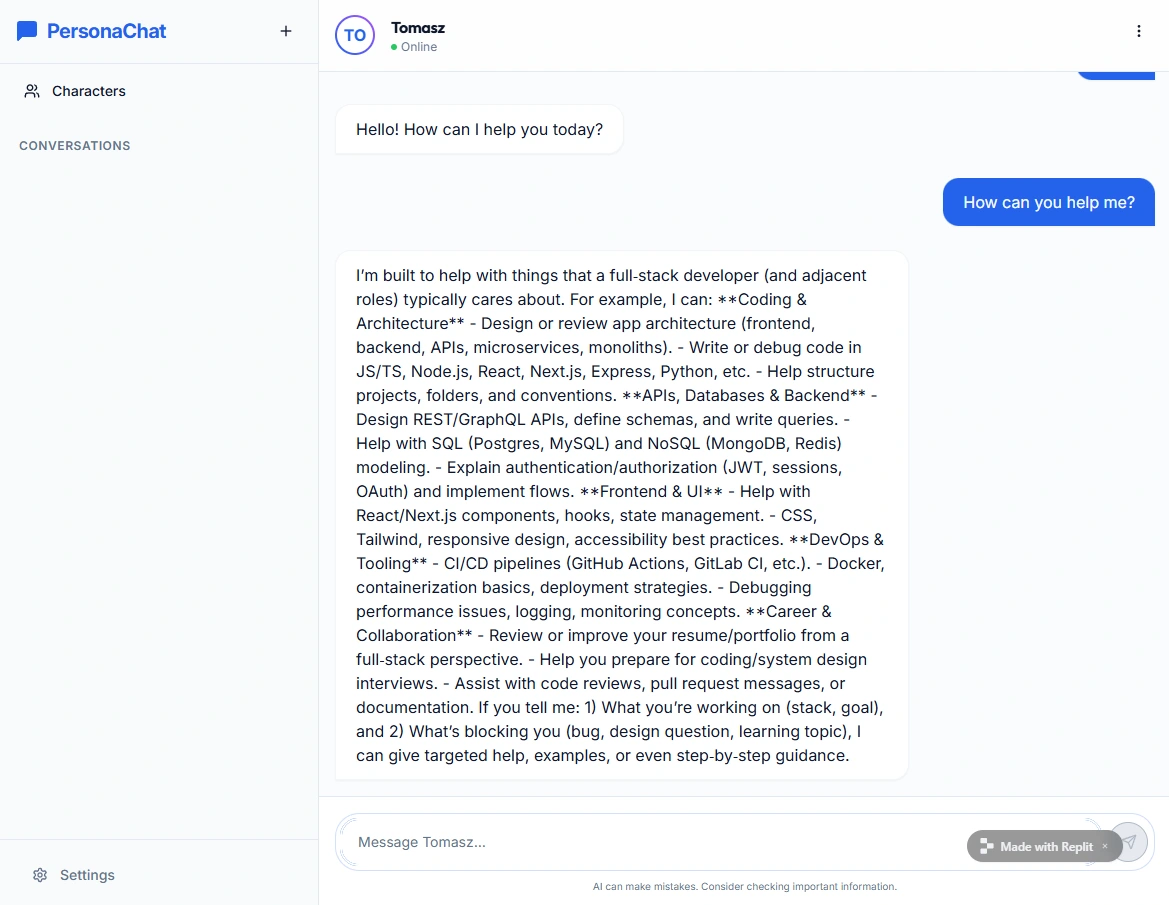
Task: Open the Settings label in the sidebar
Action: tap(87, 875)
